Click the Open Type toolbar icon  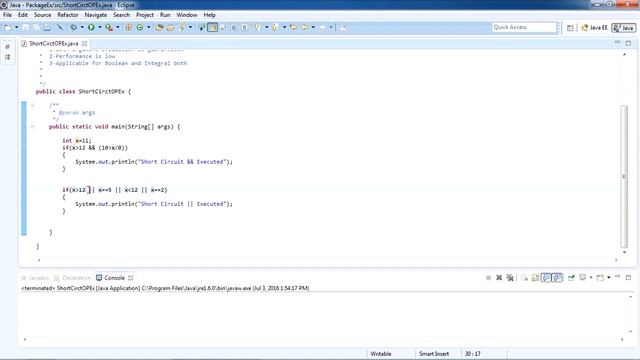click(159, 27)
